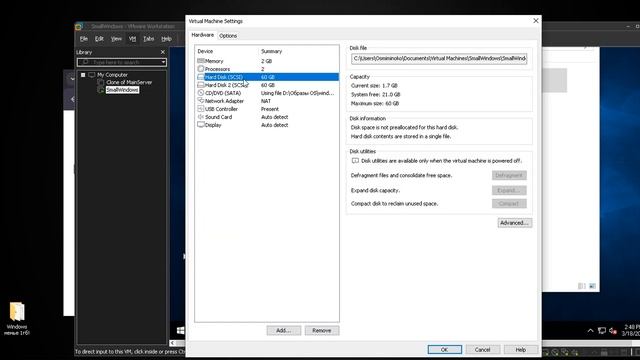Select Hard Disk 2 row's 60 GB value
Viewport: 640px width, 360px height.
pyautogui.click(x=268, y=85)
